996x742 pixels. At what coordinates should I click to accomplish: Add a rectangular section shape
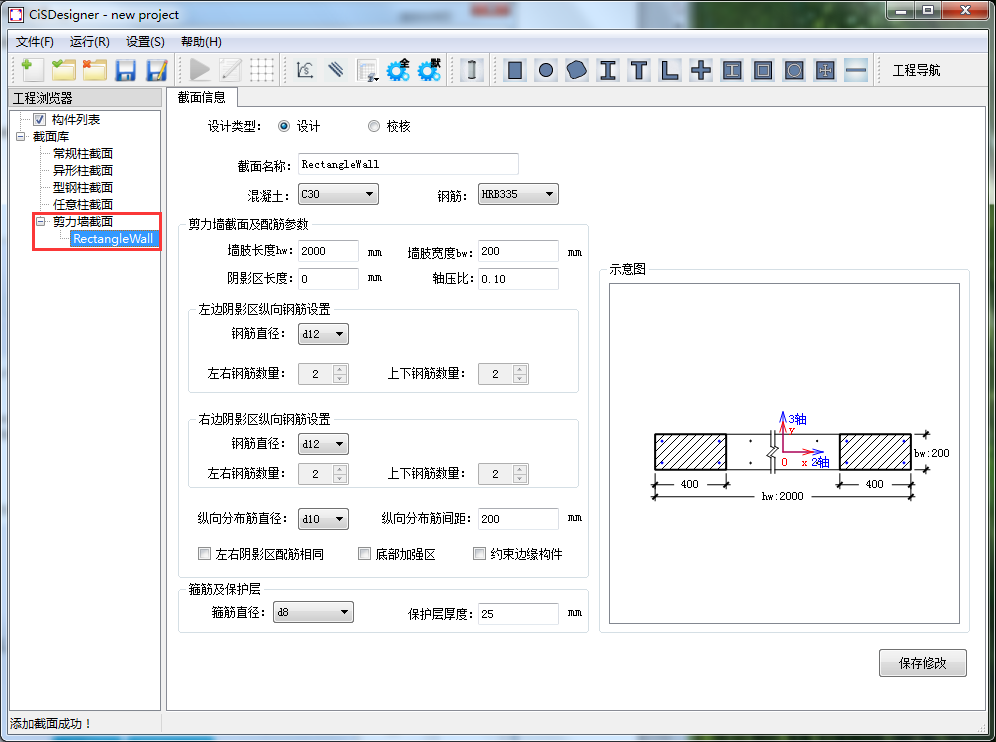515,70
